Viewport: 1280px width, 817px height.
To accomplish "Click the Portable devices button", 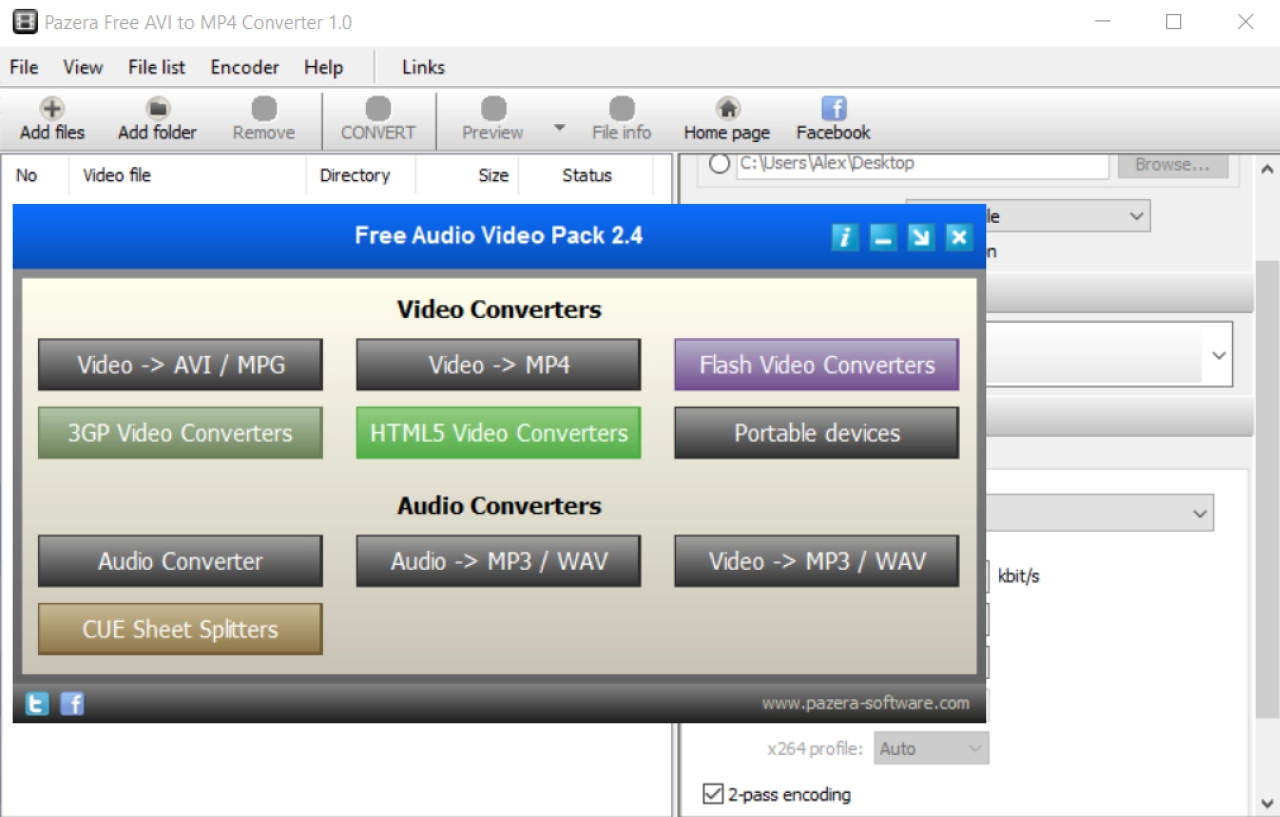I will 816,433.
